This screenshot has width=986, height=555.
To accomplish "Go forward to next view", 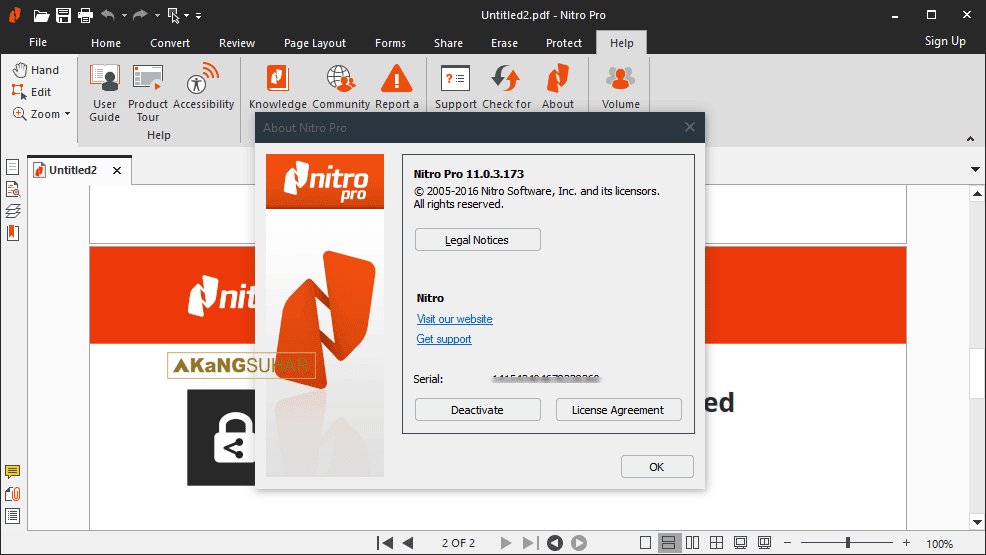I will (579, 542).
